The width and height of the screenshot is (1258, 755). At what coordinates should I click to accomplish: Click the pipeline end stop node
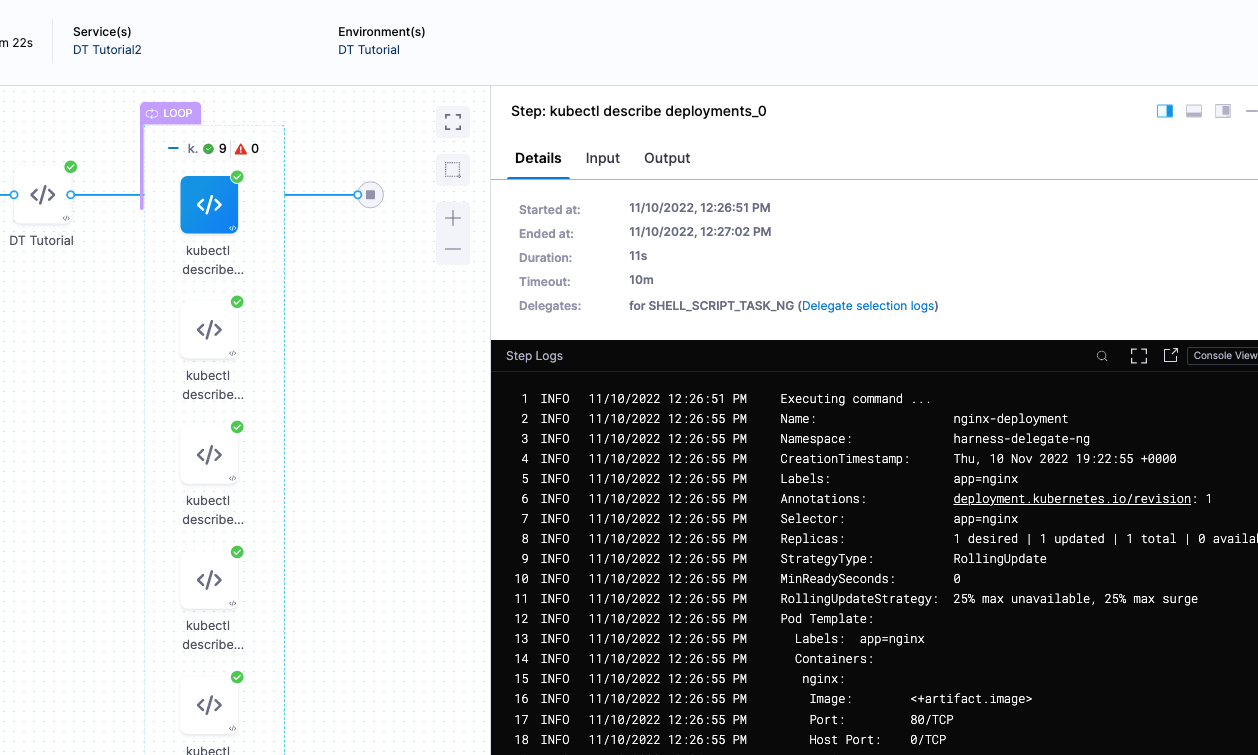tap(370, 195)
